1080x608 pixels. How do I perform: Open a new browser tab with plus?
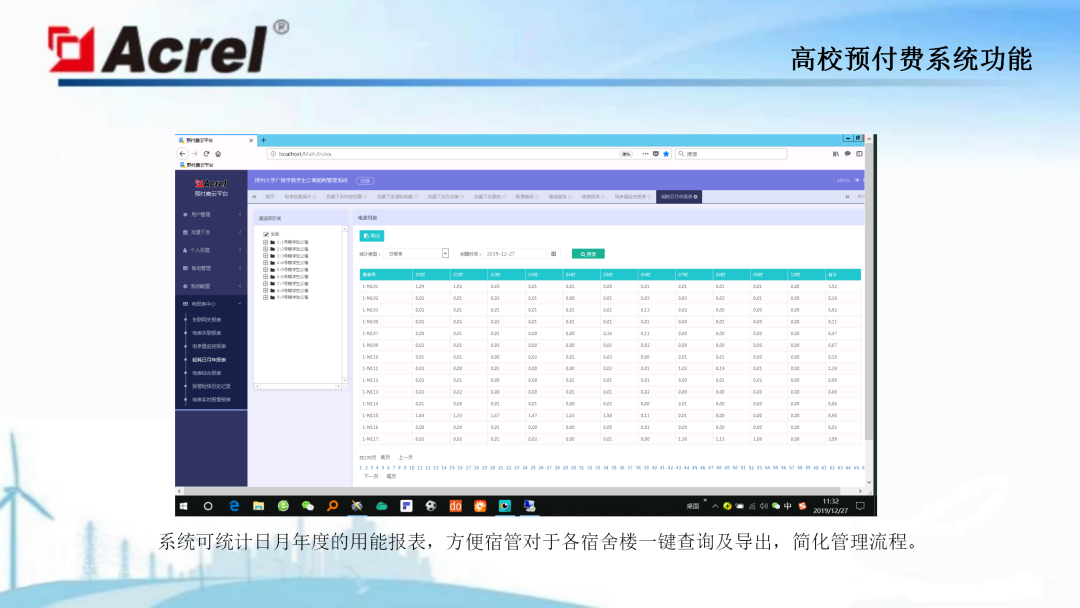tap(263, 140)
